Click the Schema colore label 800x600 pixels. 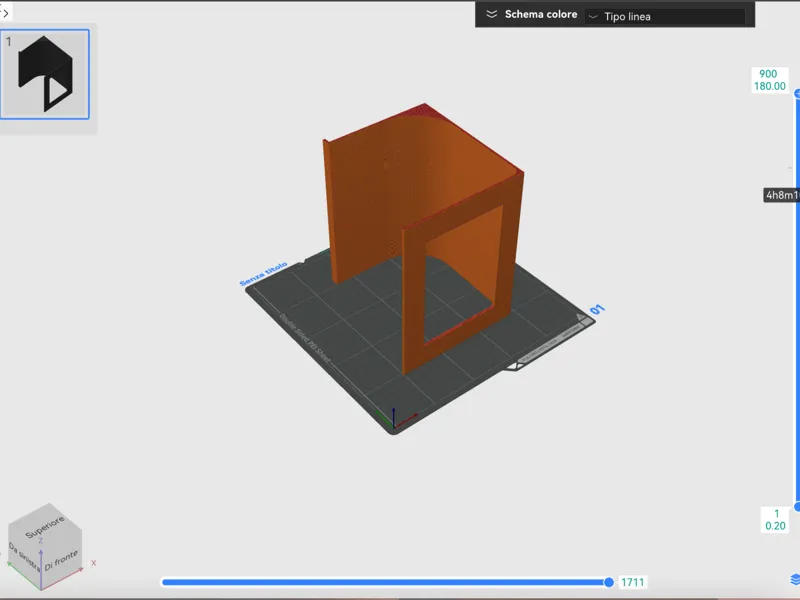click(x=541, y=14)
